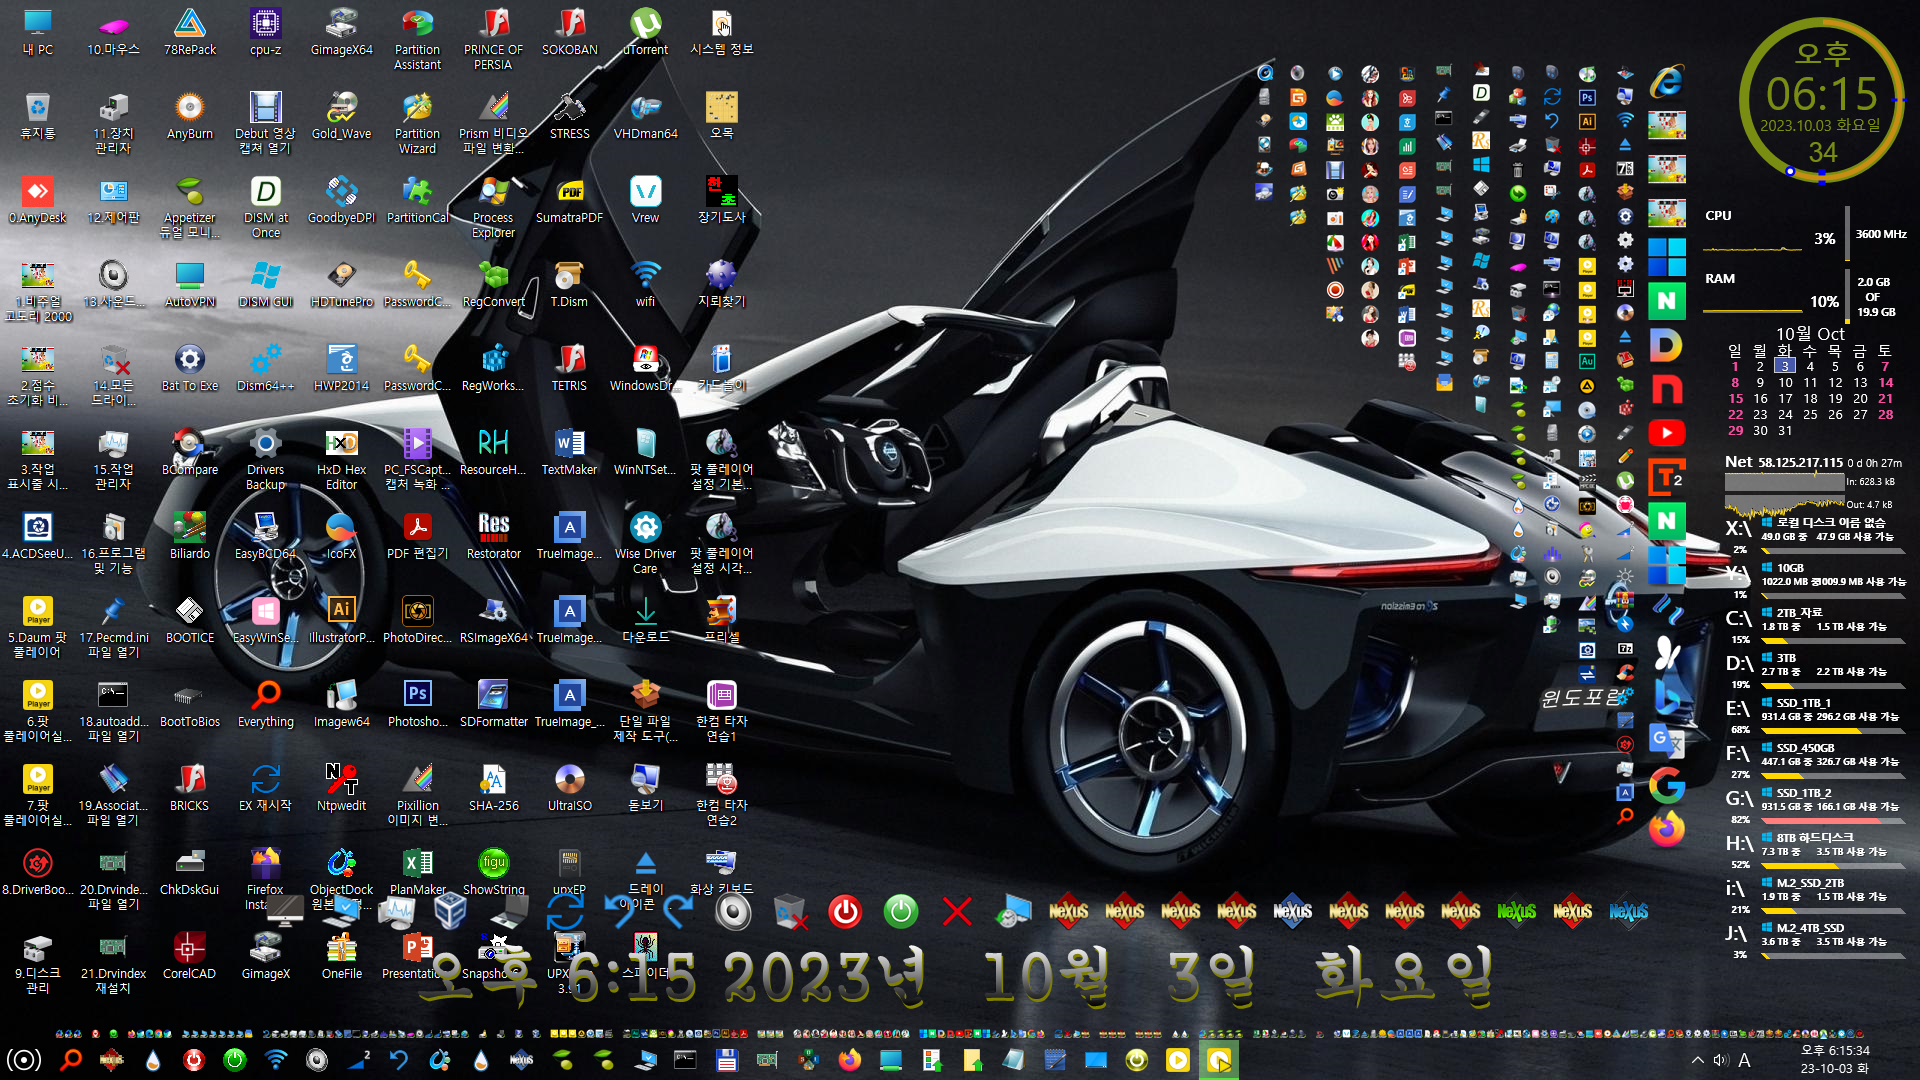1920x1080 pixels.
Task: Click the red X icon in dock
Action: [957, 911]
